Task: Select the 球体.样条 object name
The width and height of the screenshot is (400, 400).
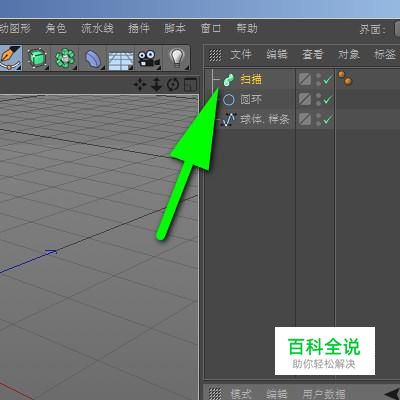Action: pyautogui.click(x=265, y=119)
